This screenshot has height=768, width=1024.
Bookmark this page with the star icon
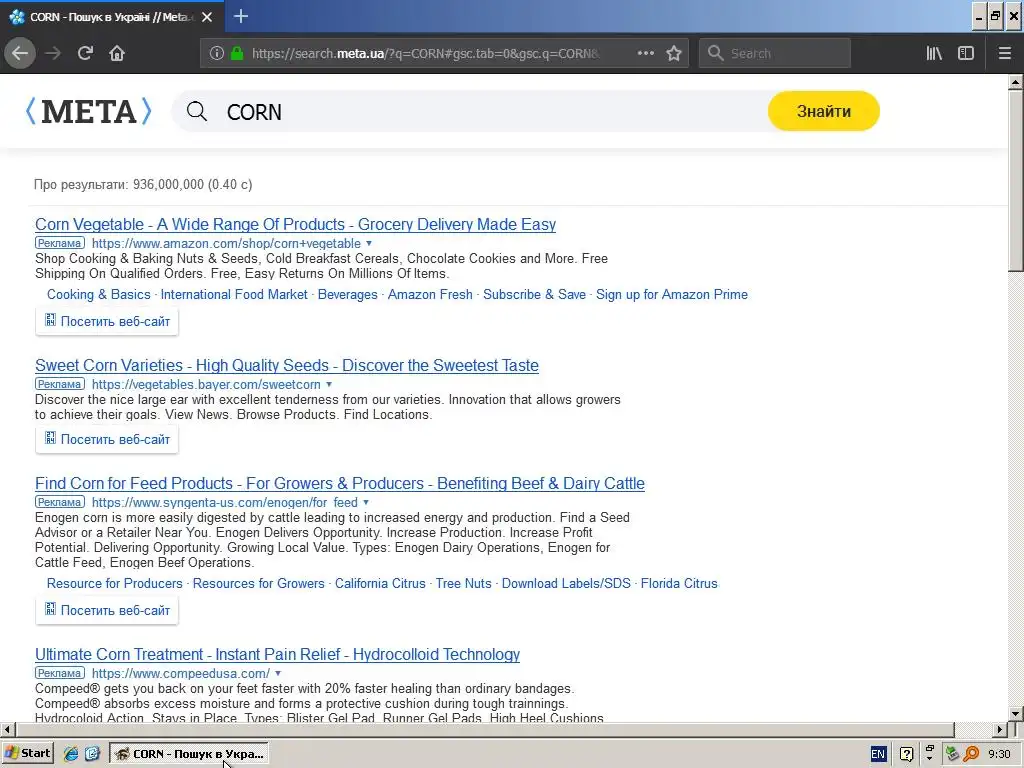click(x=674, y=53)
